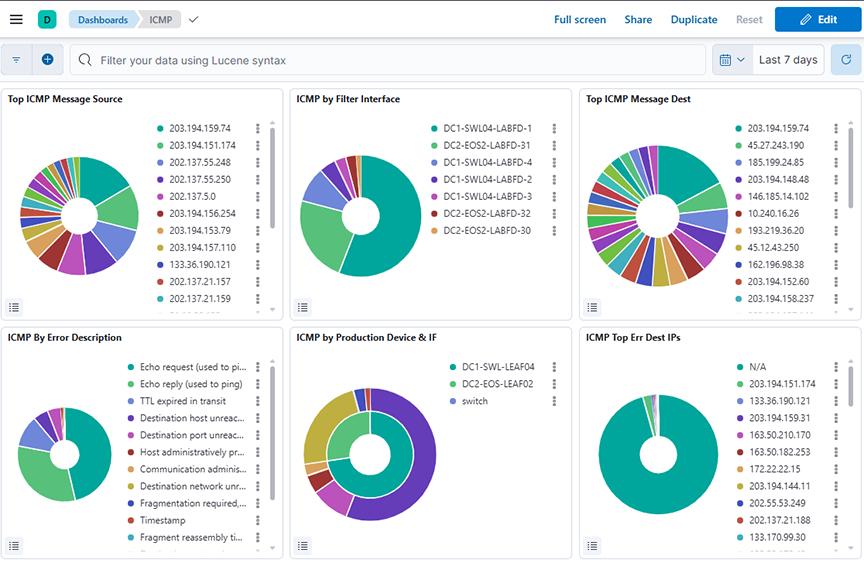Open the Share menu
Viewport: 864px width, 563px height.
pos(638,19)
